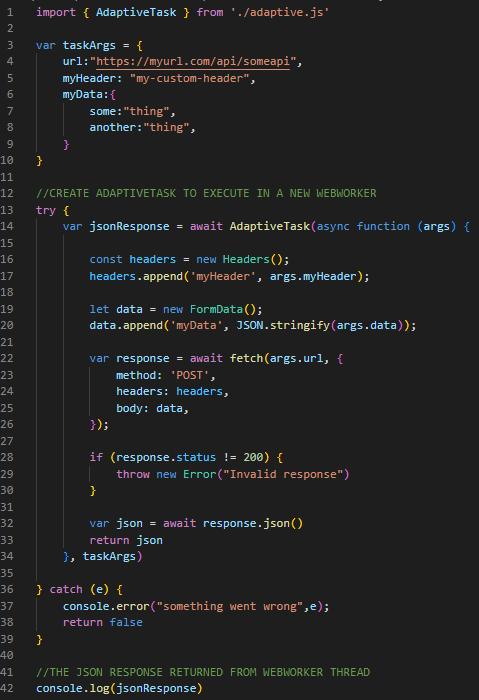479x700 pixels.
Task: Click the 'another' property key on line 8
Action: tap(112, 128)
